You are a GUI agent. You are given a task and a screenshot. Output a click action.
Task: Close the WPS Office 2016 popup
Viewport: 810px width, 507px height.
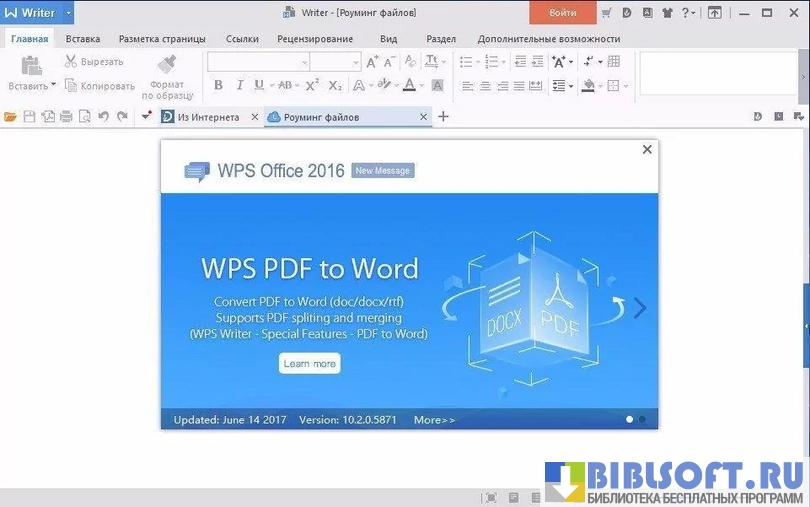[x=647, y=150]
